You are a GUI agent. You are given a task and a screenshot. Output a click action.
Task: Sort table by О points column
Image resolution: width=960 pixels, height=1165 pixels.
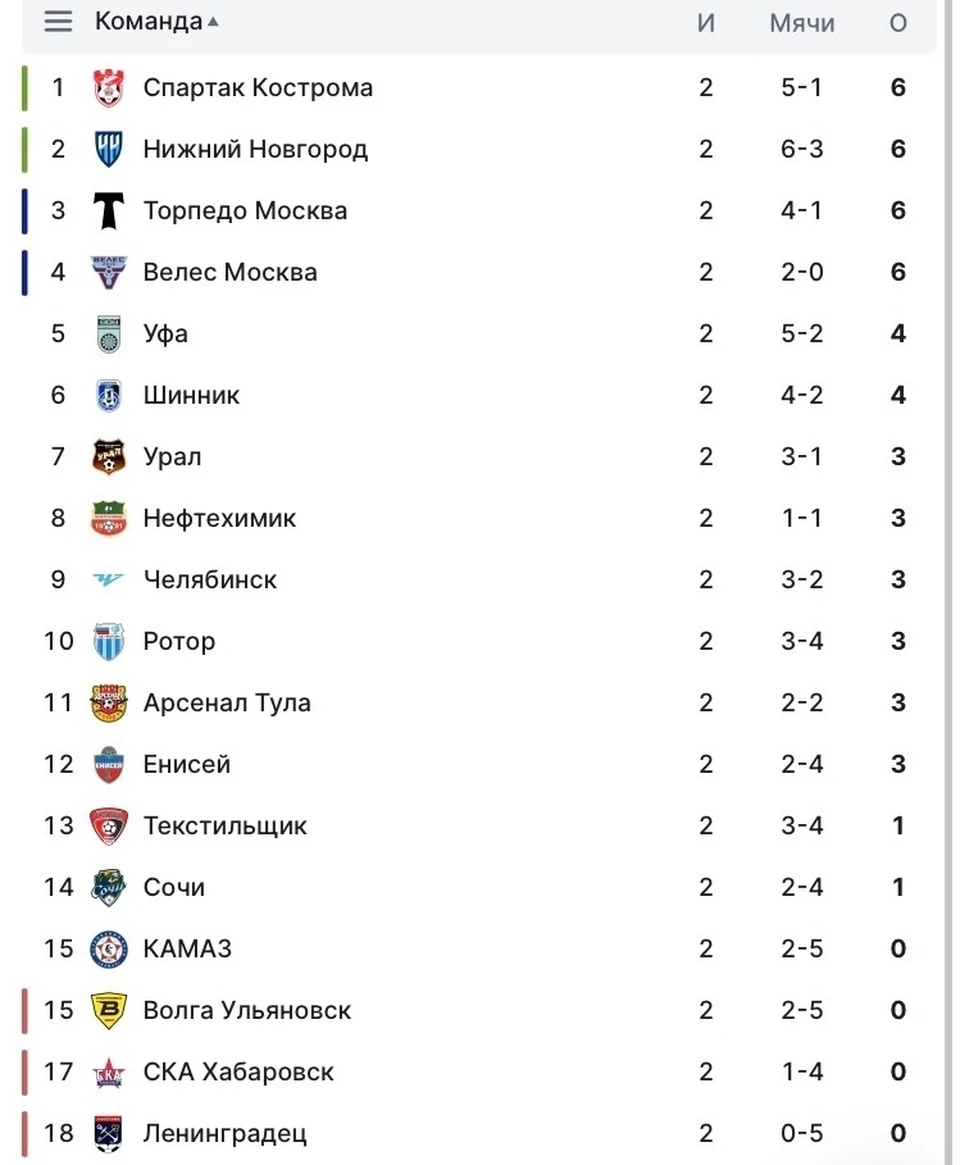[898, 23]
